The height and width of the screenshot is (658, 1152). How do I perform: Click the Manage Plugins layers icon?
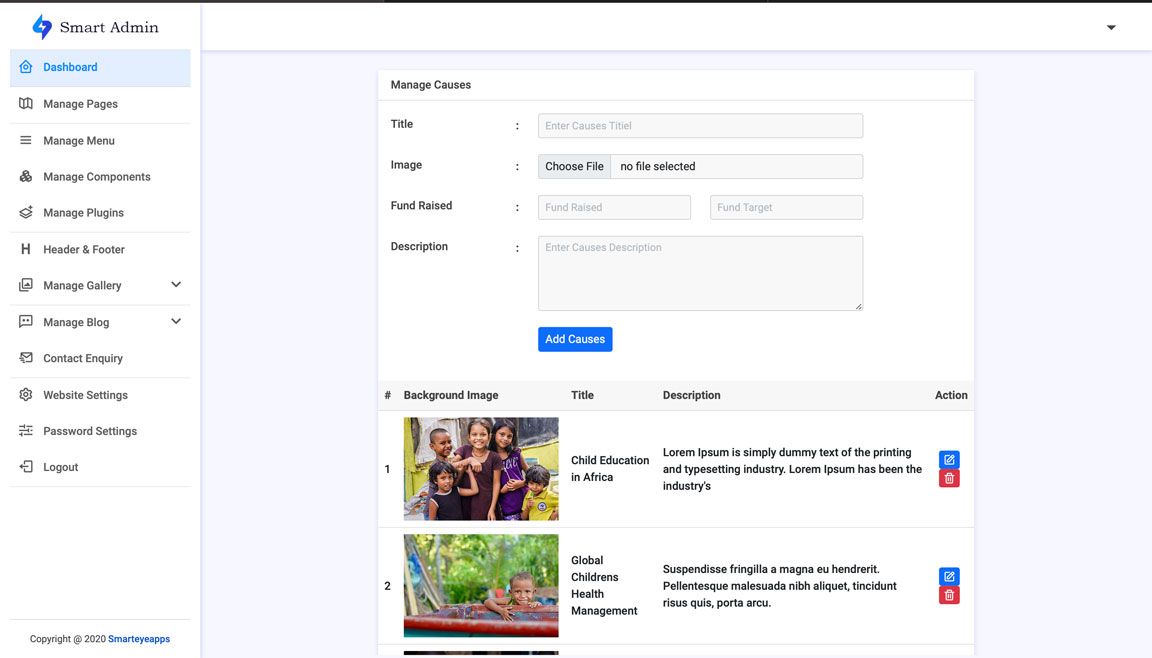(x=26, y=212)
